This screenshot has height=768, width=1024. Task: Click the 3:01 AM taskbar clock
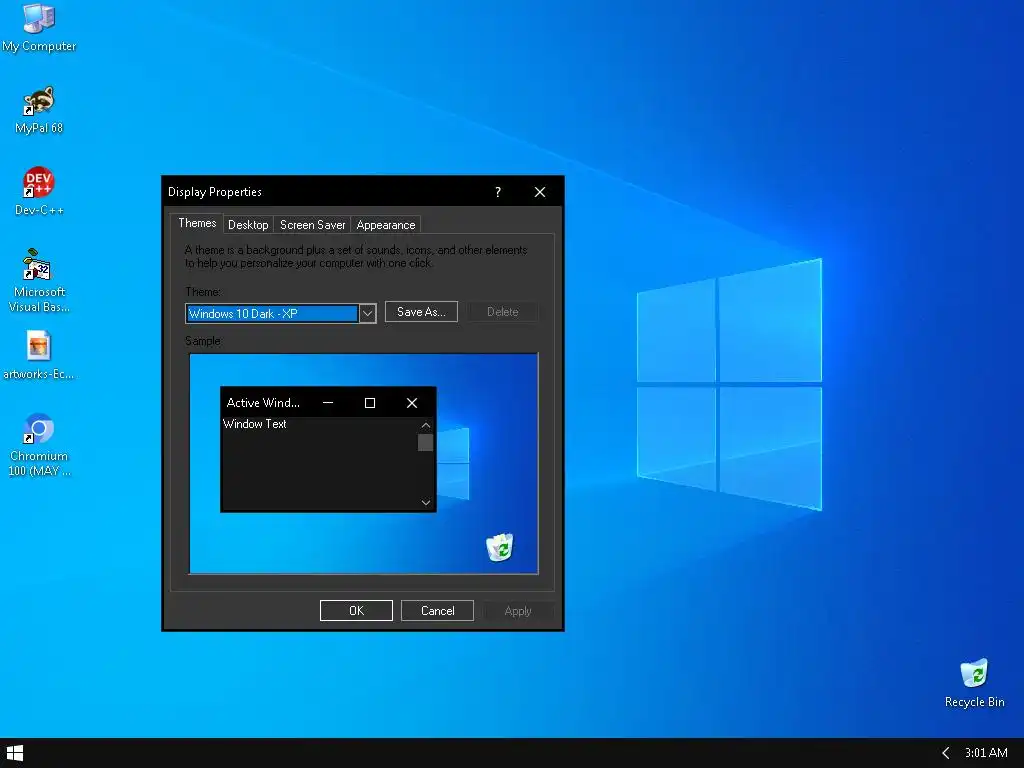tap(986, 753)
